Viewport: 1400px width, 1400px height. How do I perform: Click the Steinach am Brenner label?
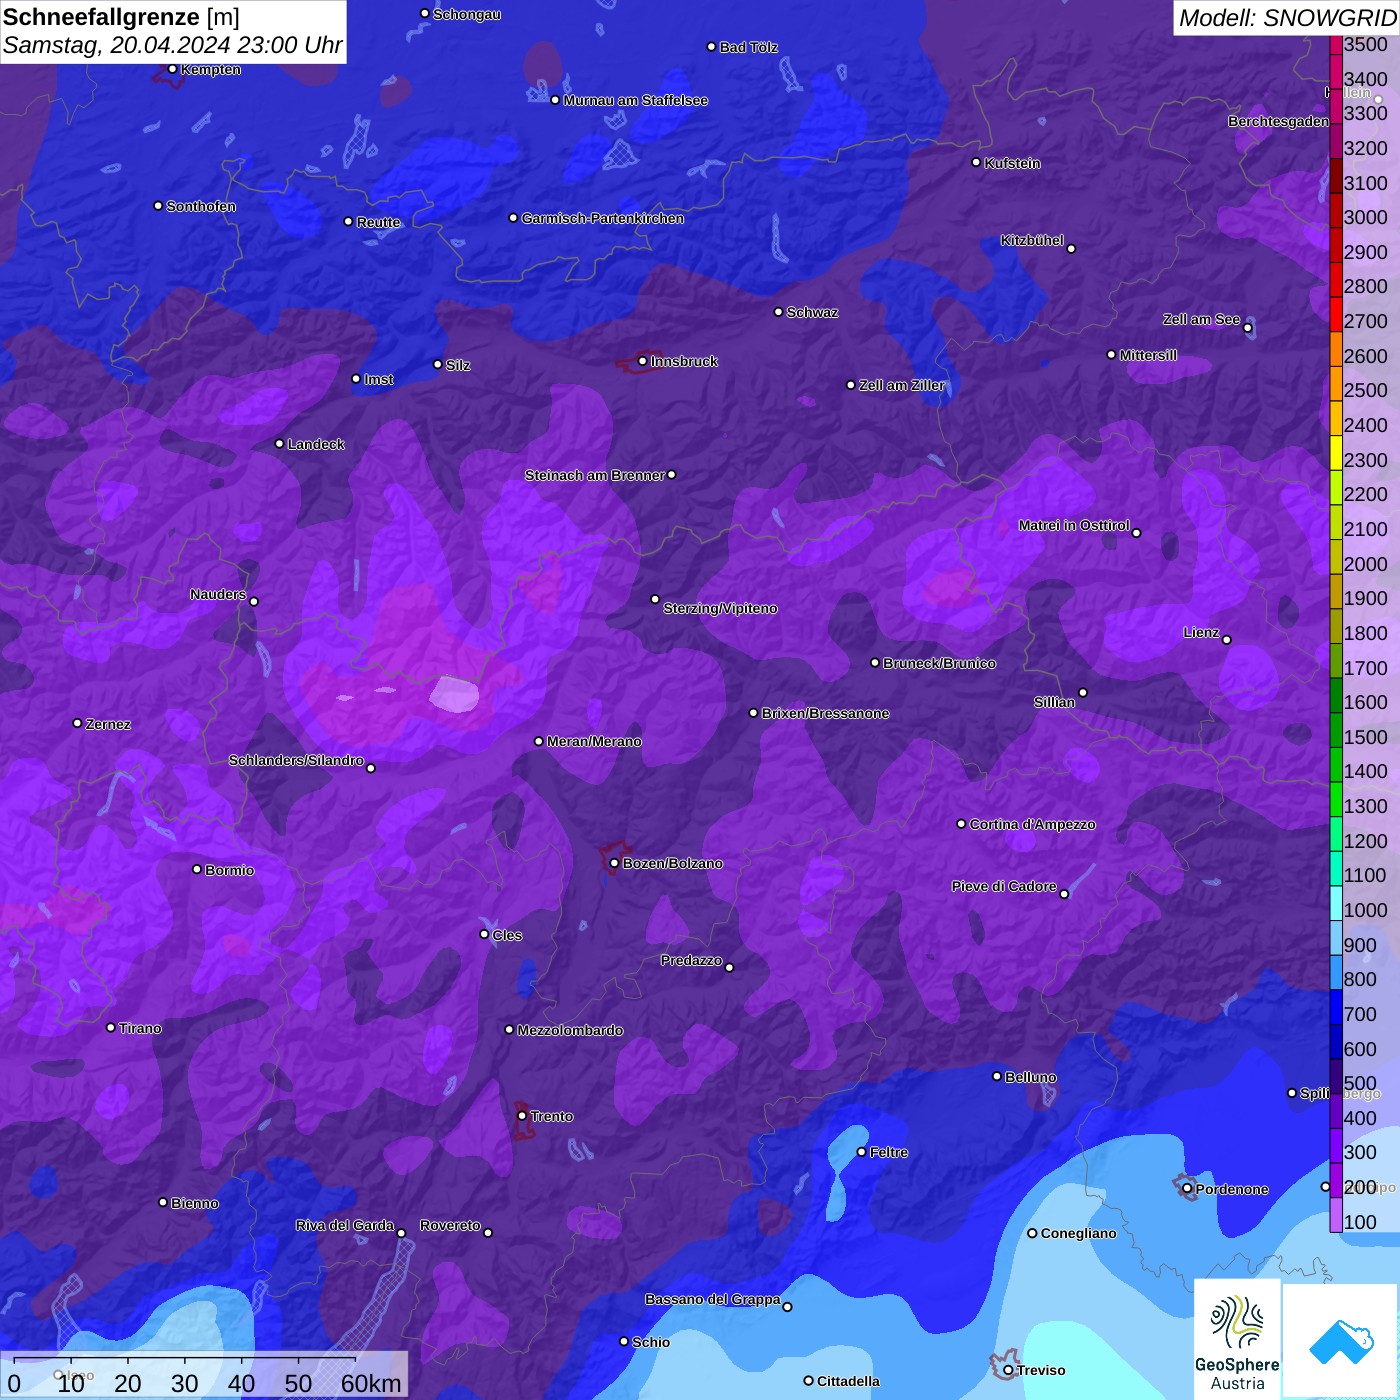point(595,475)
